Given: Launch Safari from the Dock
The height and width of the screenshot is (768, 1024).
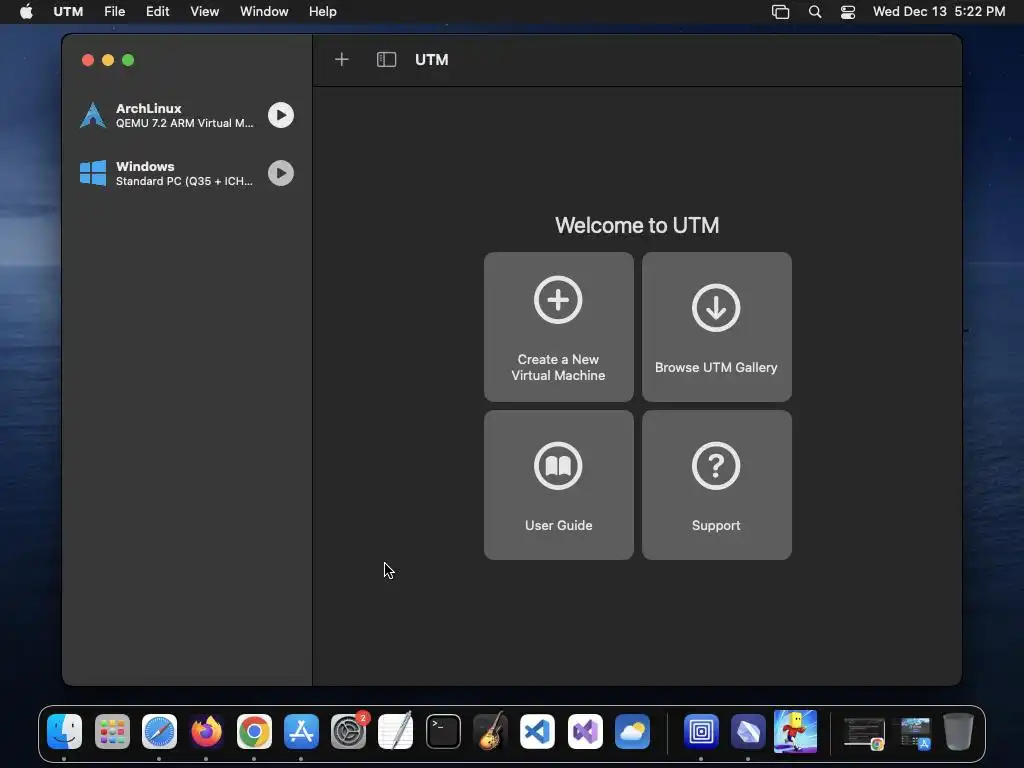Looking at the screenshot, I should click(159, 731).
